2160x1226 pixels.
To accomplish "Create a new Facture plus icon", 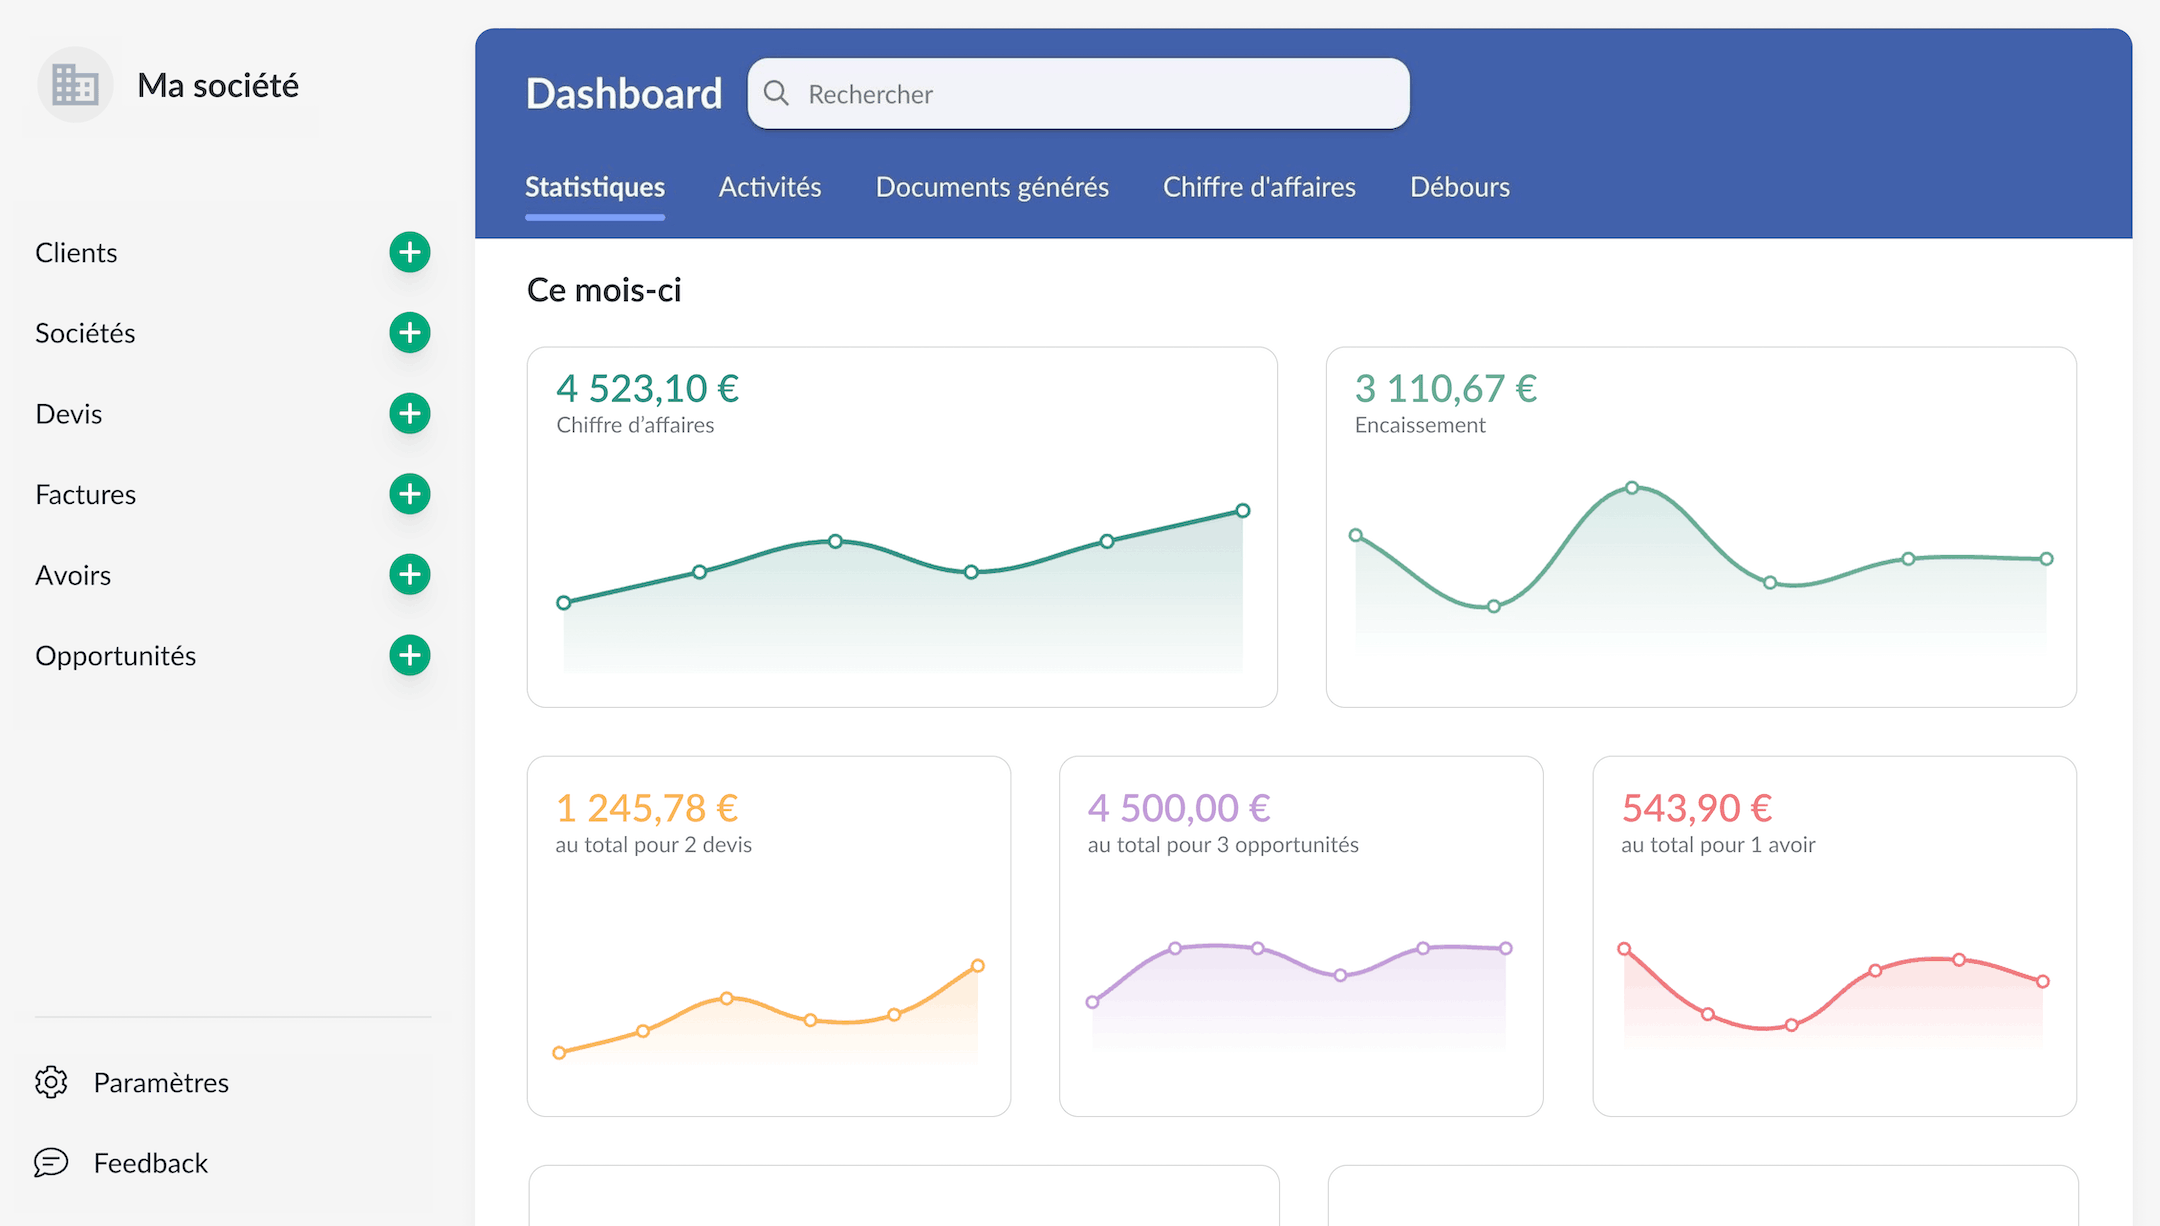I will coord(409,494).
